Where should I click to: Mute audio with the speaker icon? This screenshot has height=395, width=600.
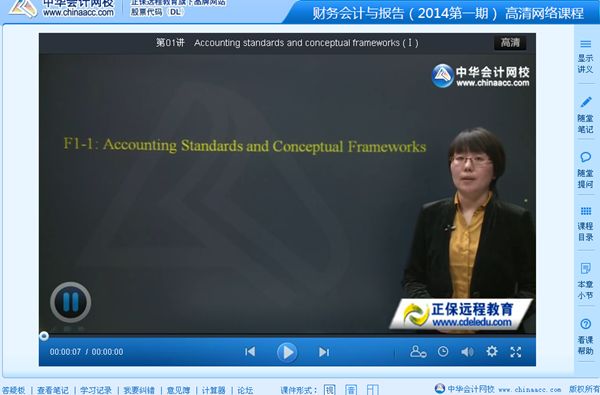(467, 351)
